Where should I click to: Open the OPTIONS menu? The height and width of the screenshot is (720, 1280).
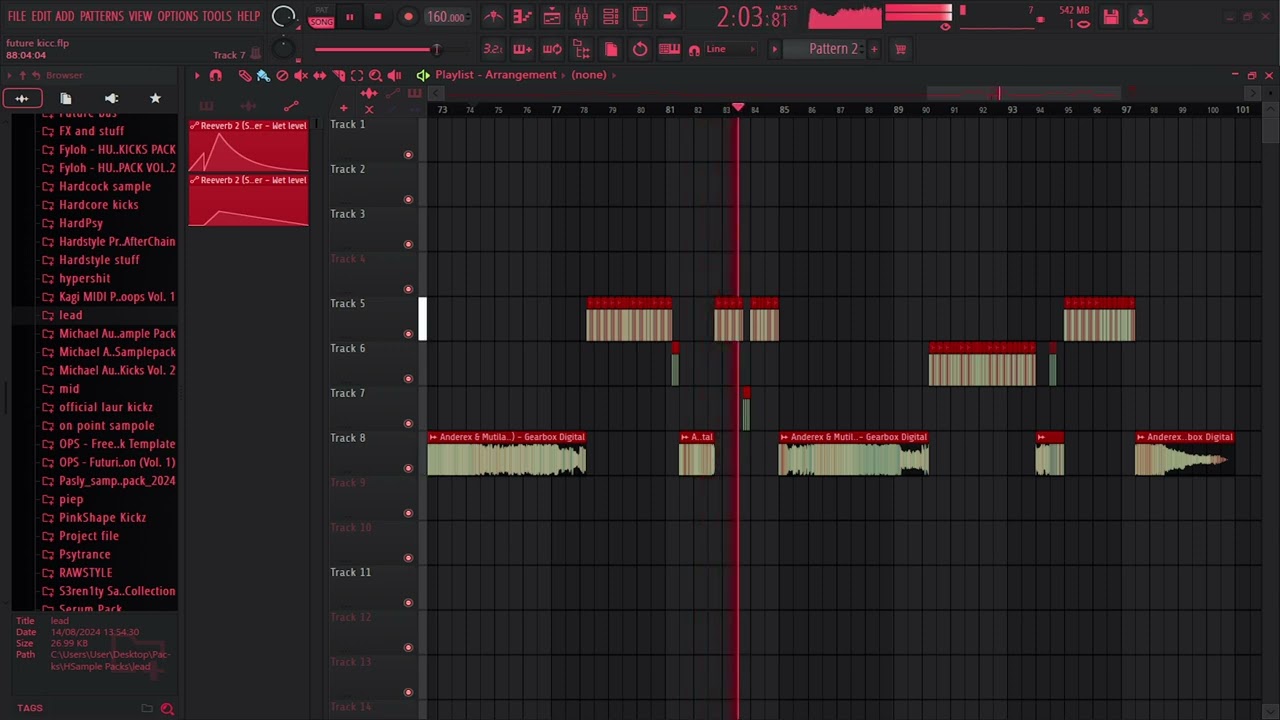tap(178, 16)
